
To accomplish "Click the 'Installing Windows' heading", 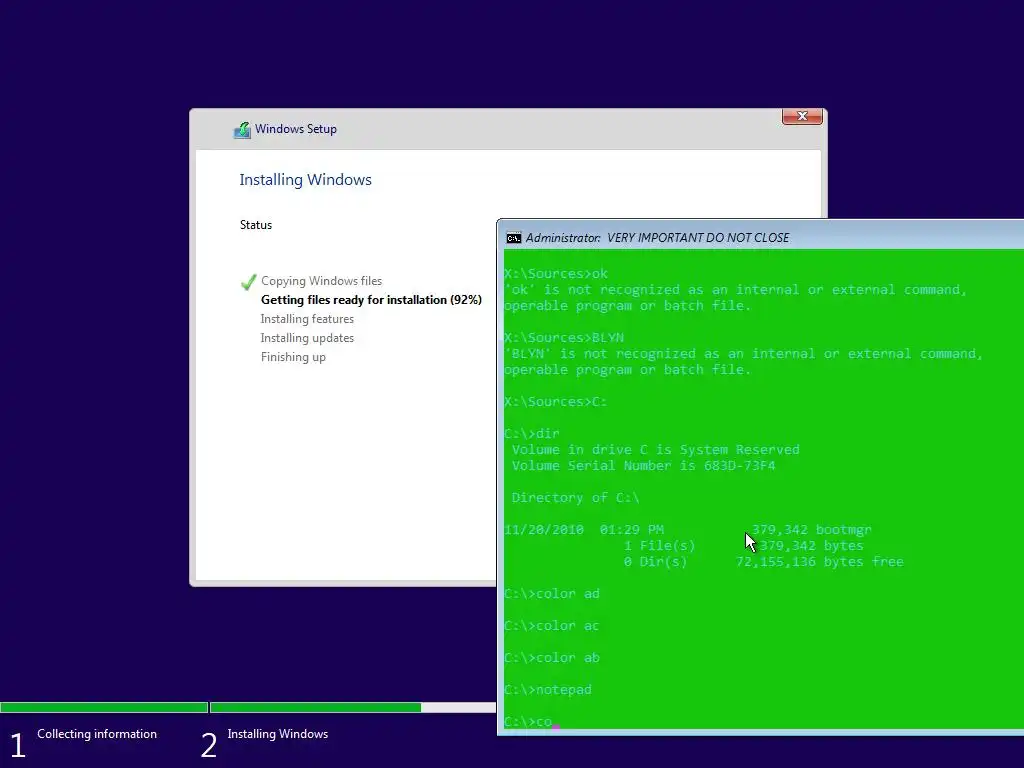I will point(305,180).
